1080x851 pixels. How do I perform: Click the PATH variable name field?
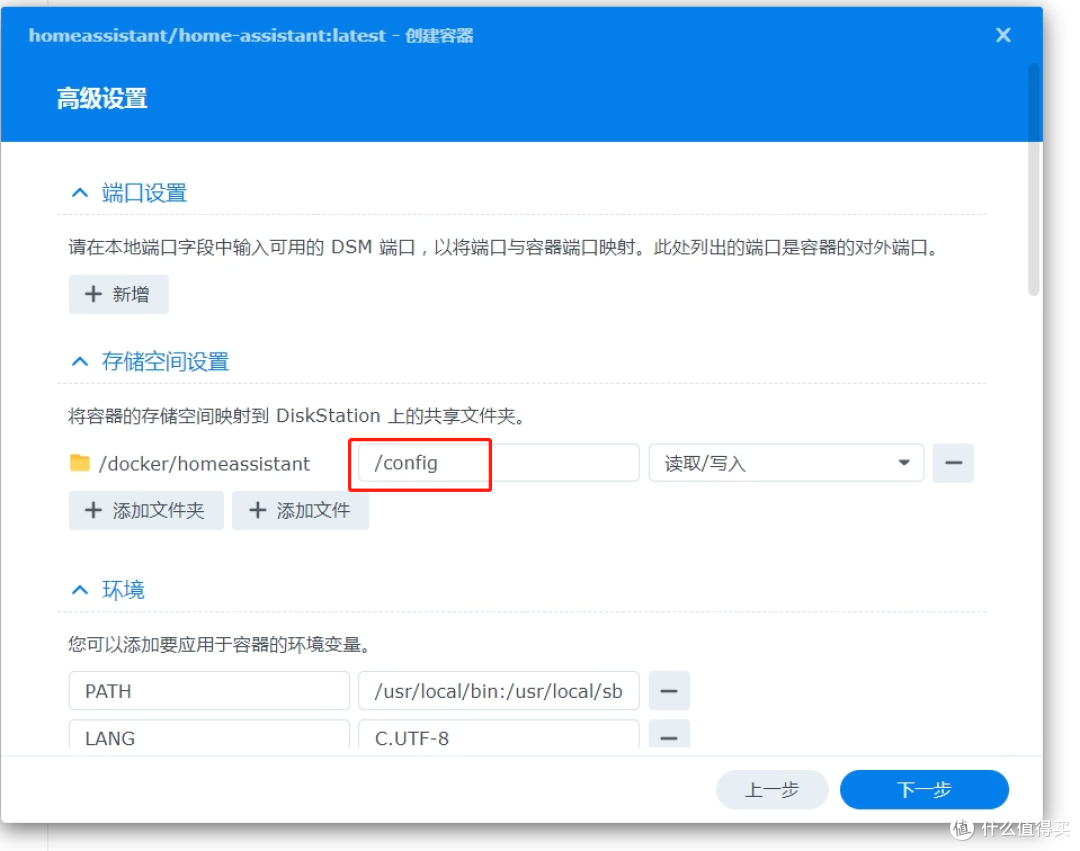(209, 691)
